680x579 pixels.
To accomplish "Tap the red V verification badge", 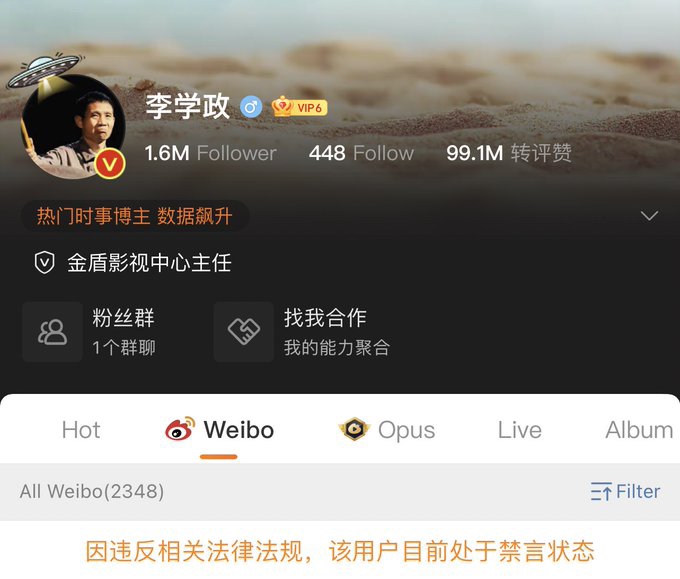I will pos(110,164).
